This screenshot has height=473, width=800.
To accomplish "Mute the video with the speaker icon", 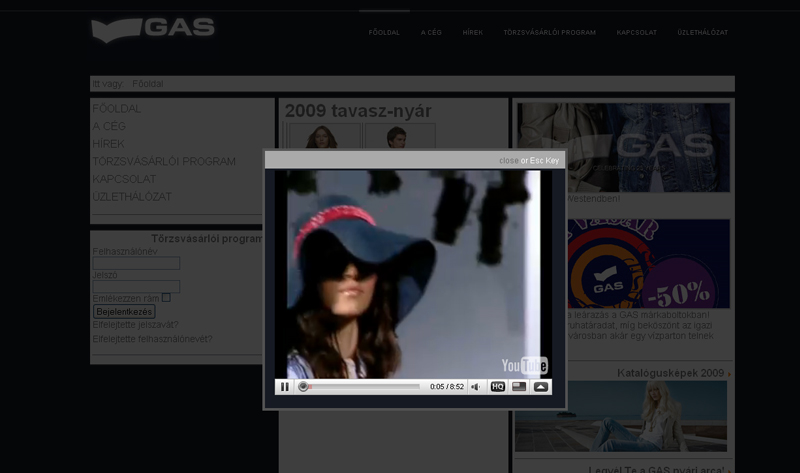I will 476,387.
